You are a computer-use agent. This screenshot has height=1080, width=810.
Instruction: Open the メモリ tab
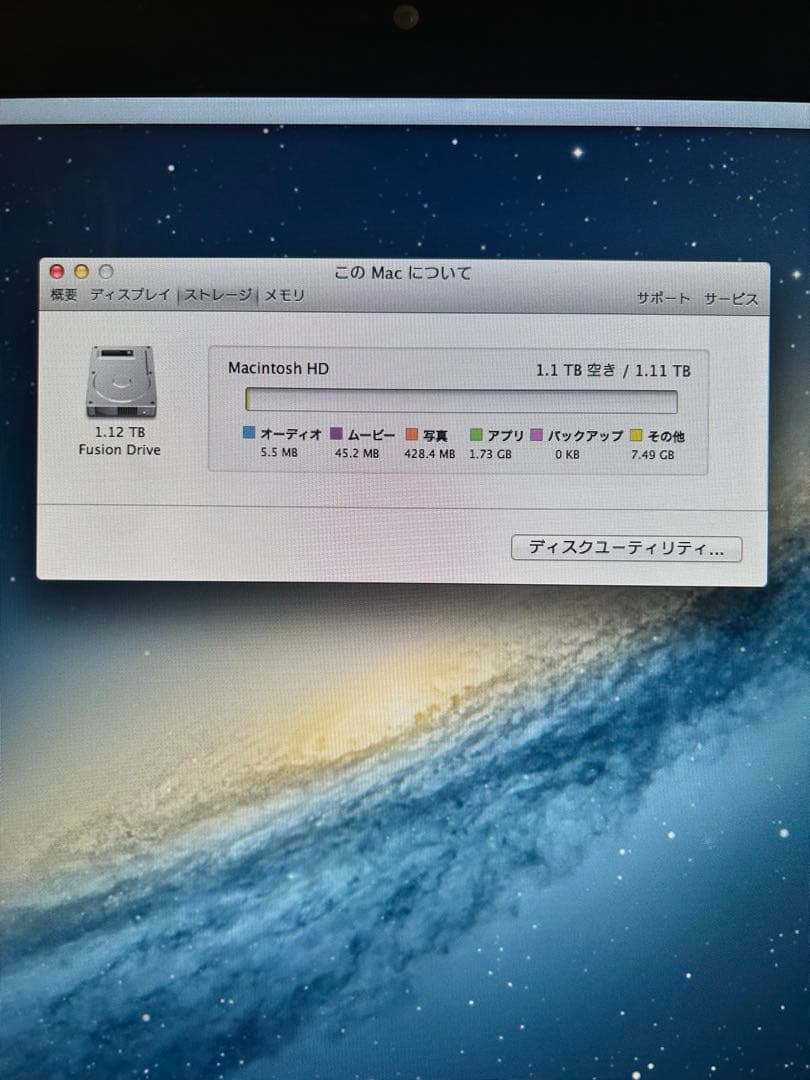(x=282, y=295)
